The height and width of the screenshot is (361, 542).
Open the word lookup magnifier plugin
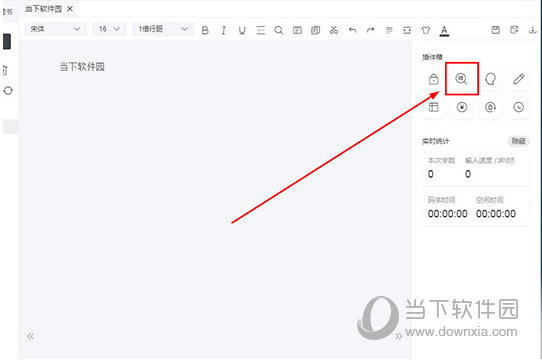[461, 79]
